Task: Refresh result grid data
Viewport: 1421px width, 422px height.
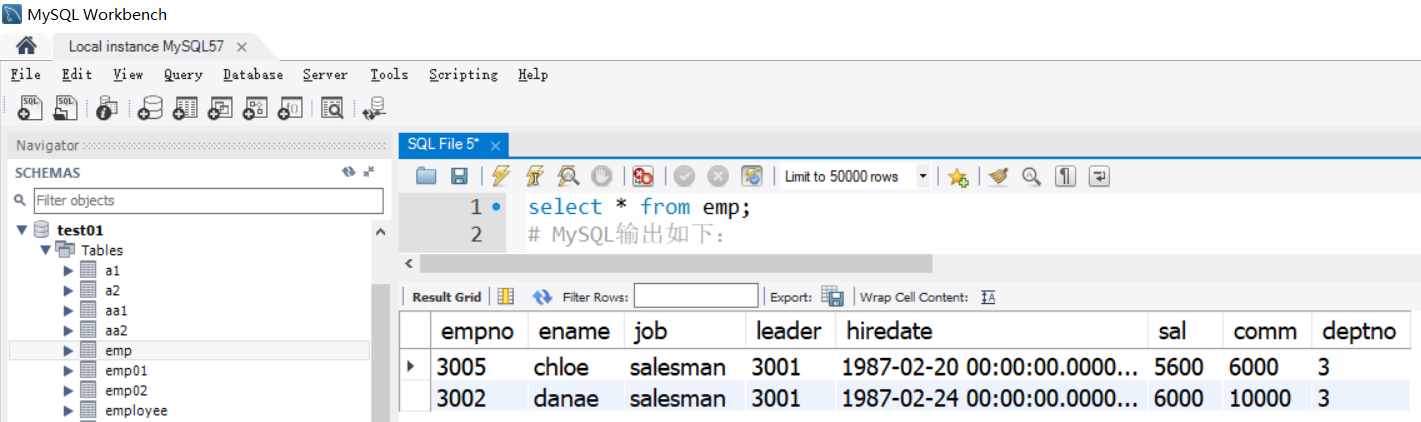Action: pos(542,297)
